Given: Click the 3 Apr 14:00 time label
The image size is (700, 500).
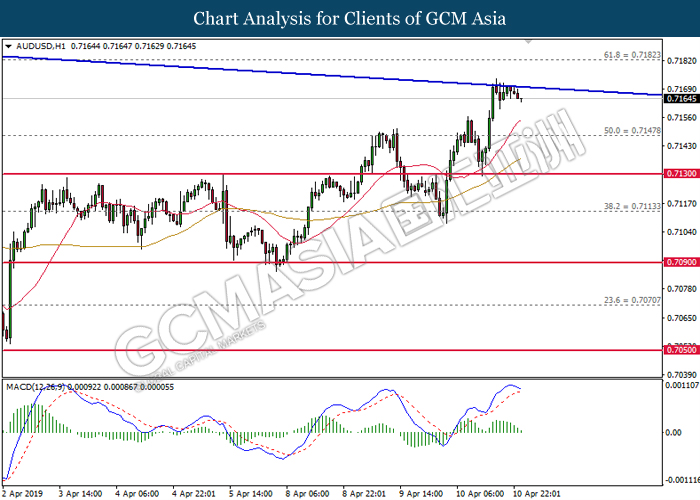Looking at the screenshot, I should [80, 493].
